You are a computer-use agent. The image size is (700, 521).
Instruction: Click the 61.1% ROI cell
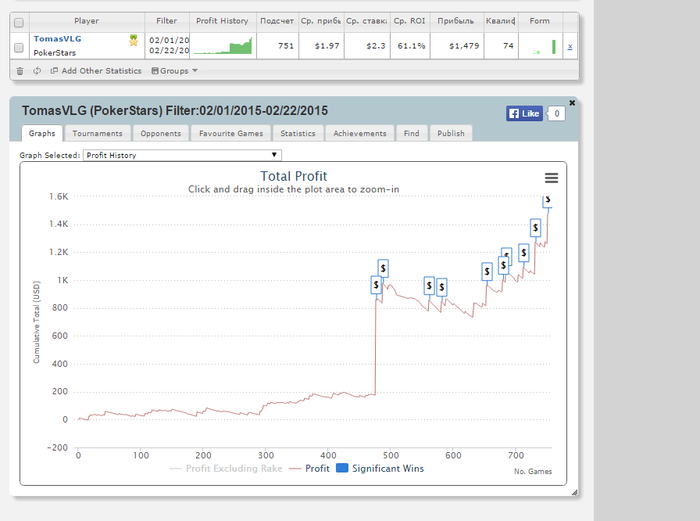411,46
